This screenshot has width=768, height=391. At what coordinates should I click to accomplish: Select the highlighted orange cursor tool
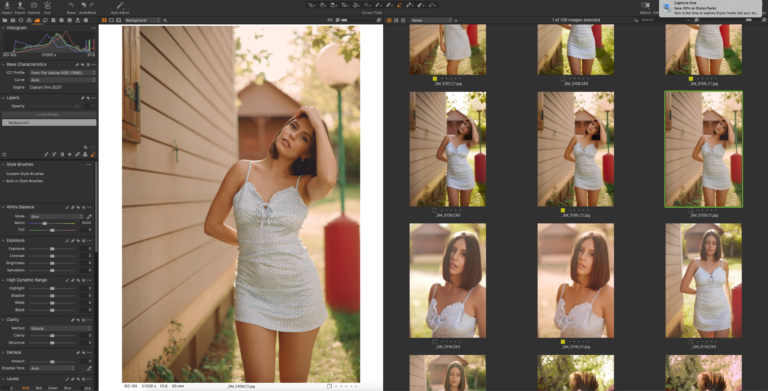point(400,5)
